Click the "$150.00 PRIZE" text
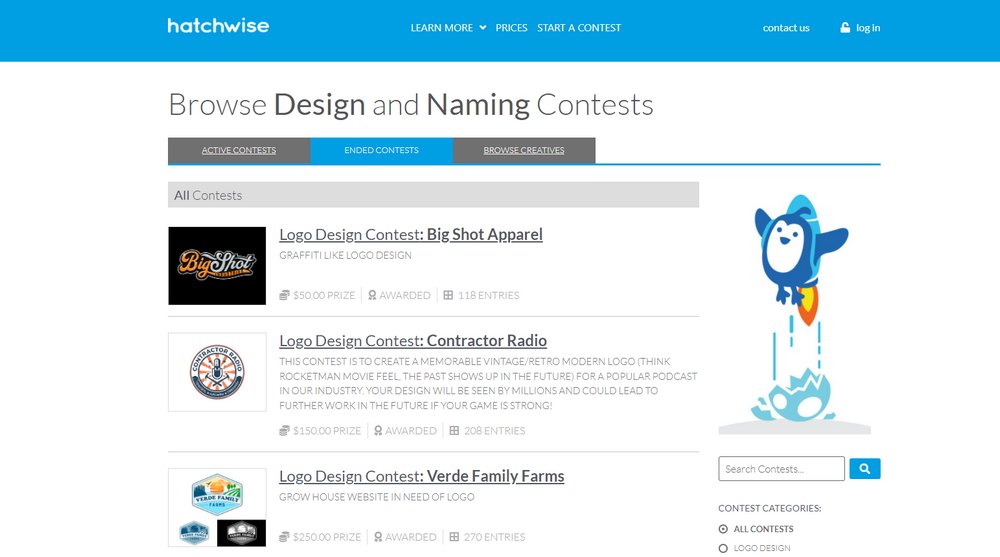 pos(327,431)
